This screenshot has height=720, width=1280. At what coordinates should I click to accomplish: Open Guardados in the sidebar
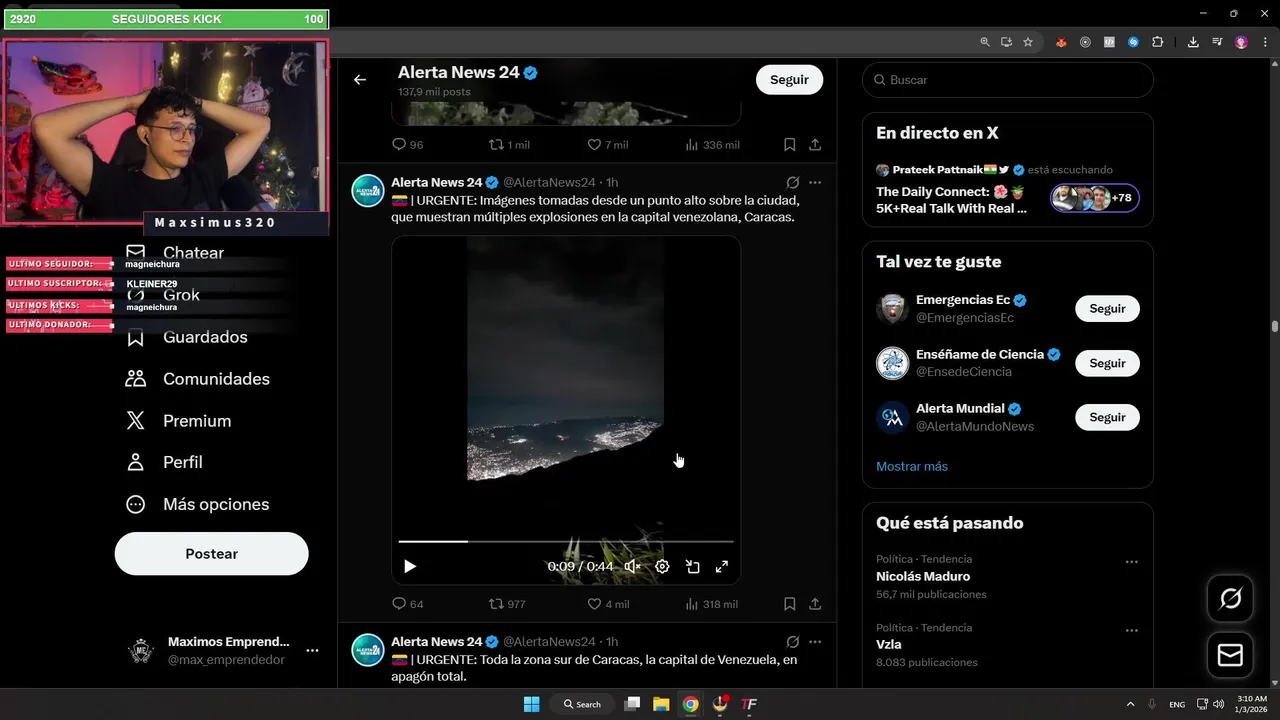(x=187, y=337)
